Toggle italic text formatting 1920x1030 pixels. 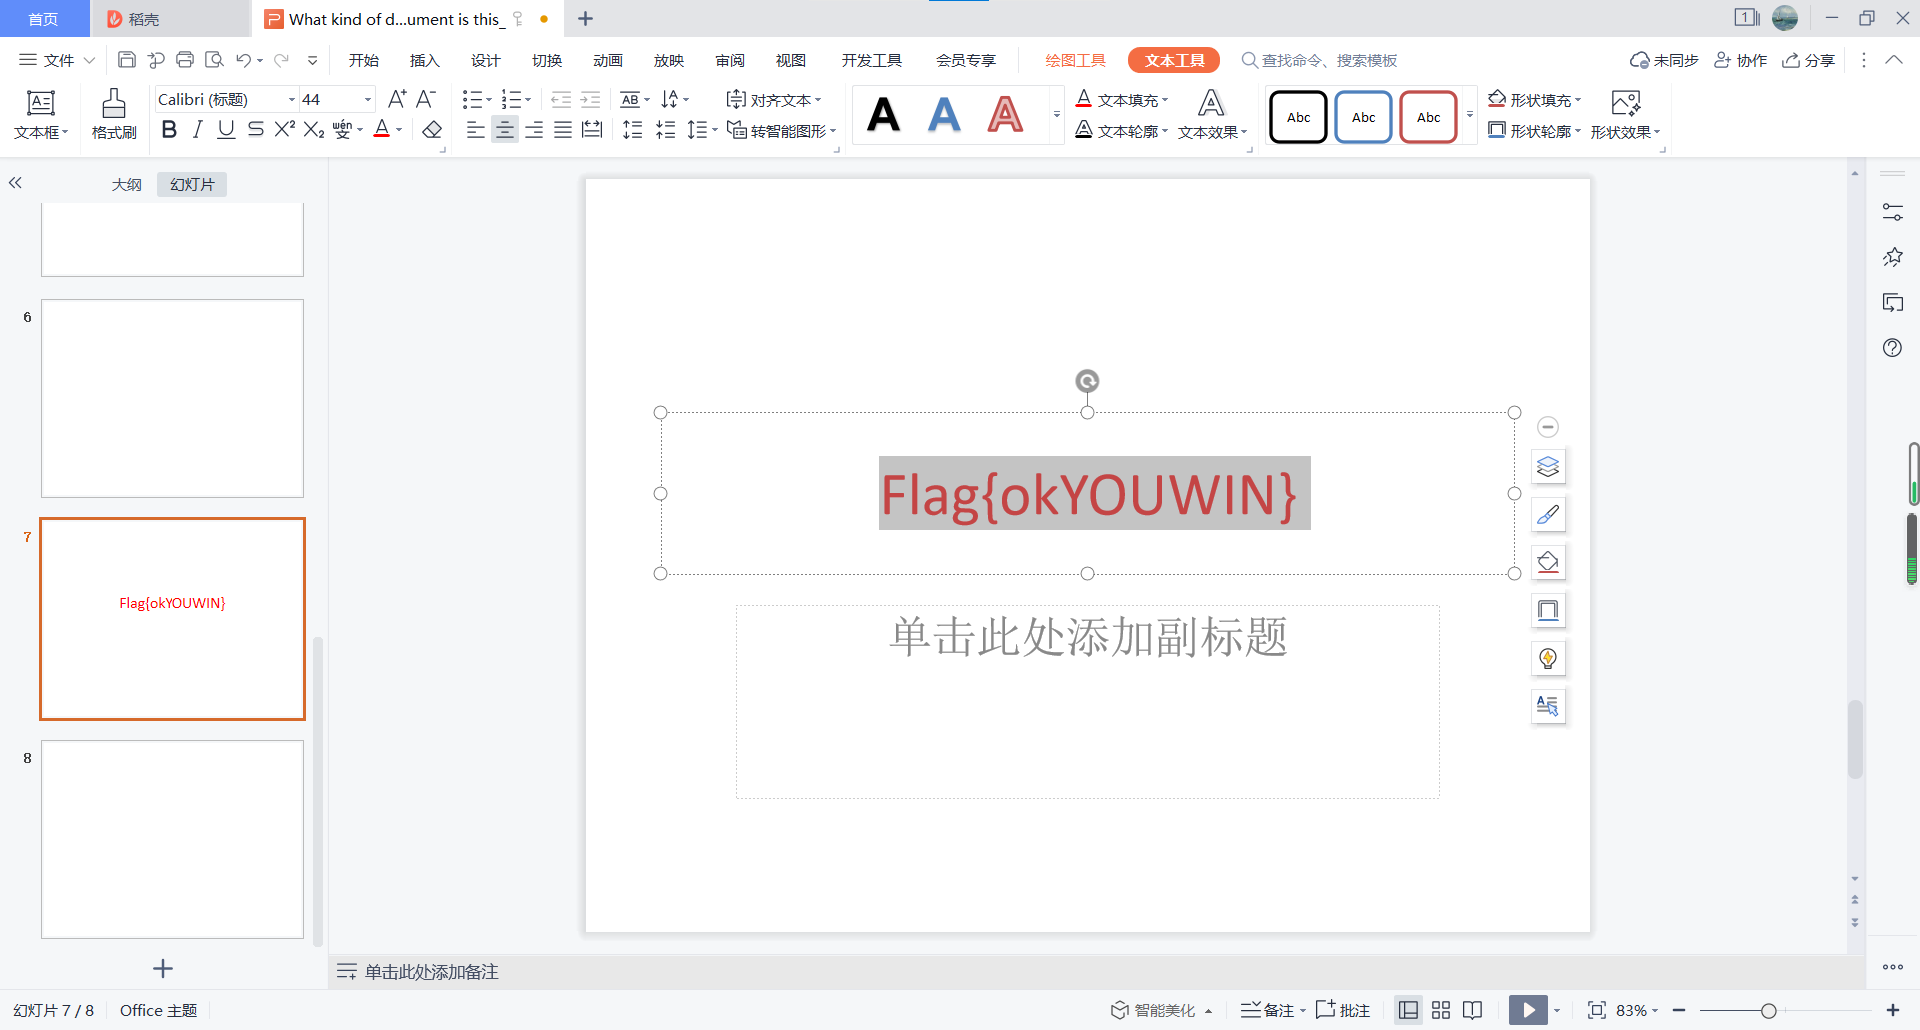198,130
